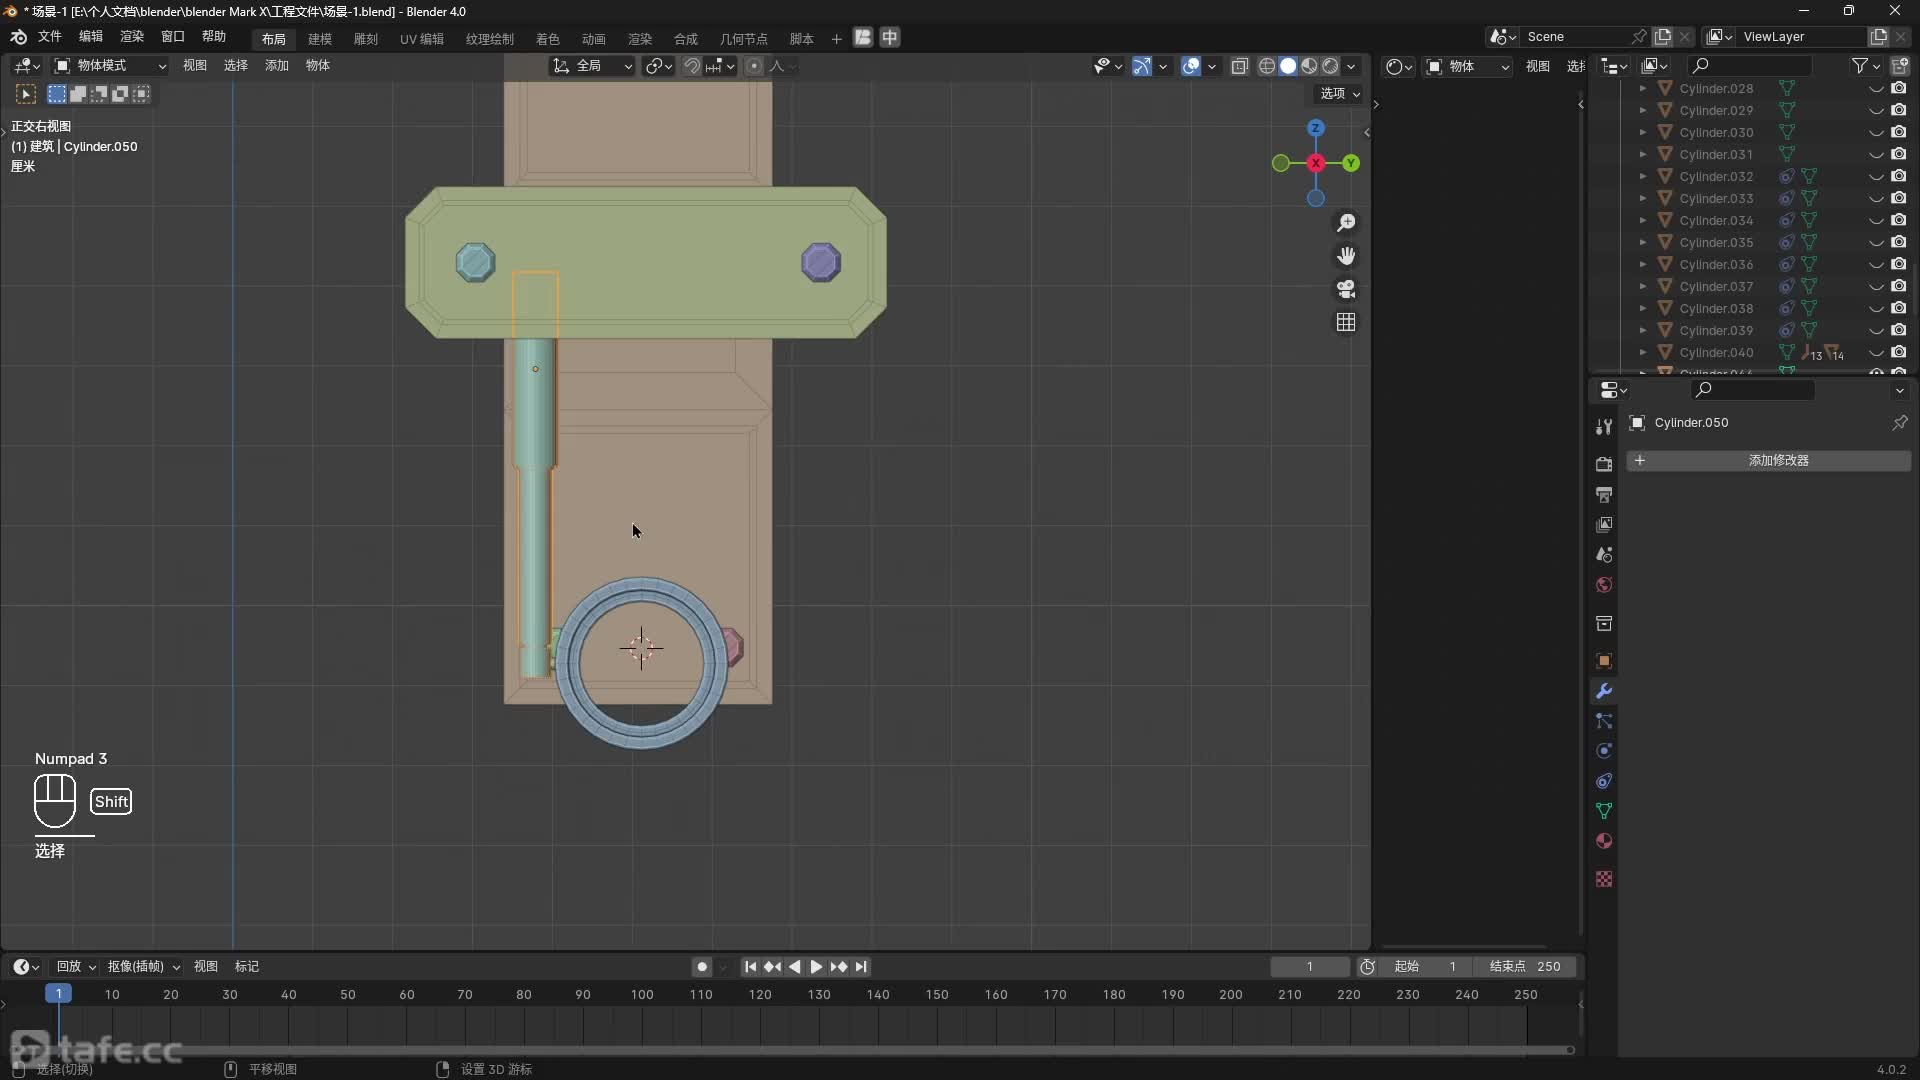Open the viewport Object menu

(x=317, y=66)
